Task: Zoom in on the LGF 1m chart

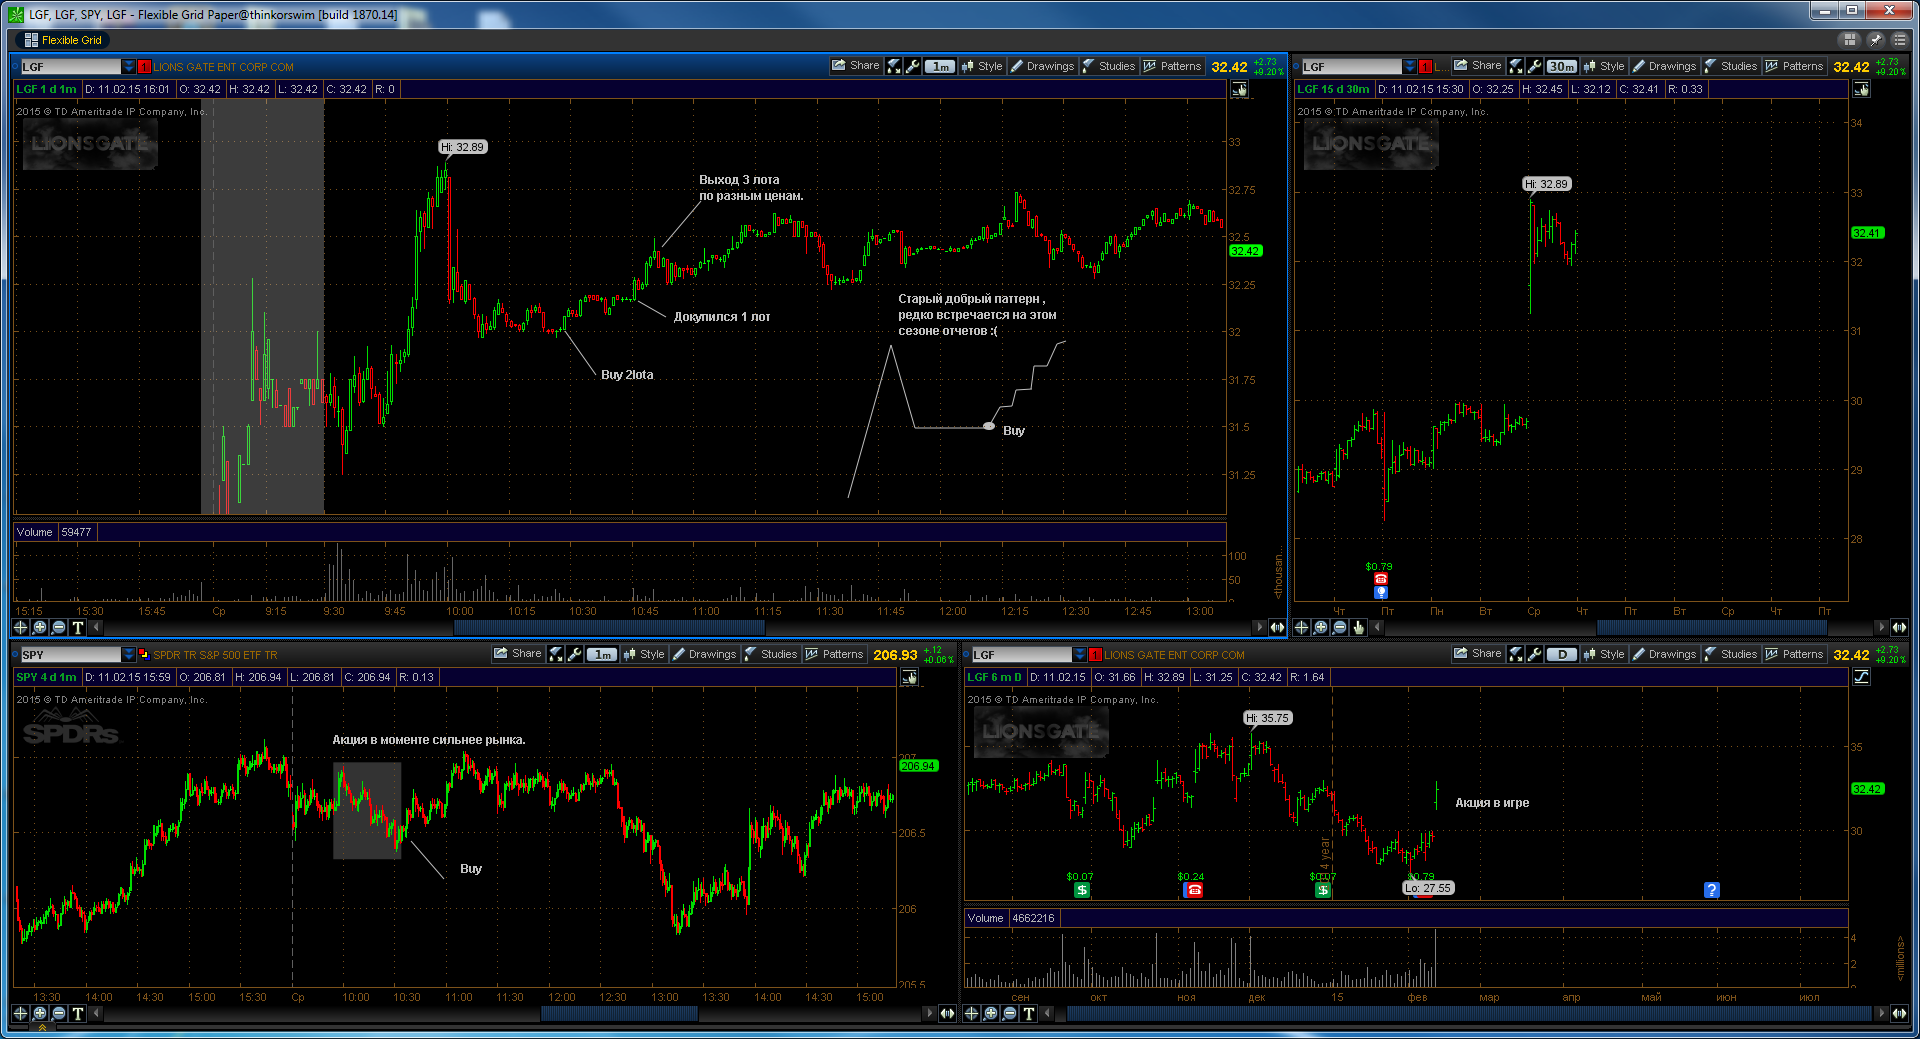Action: click(x=39, y=627)
